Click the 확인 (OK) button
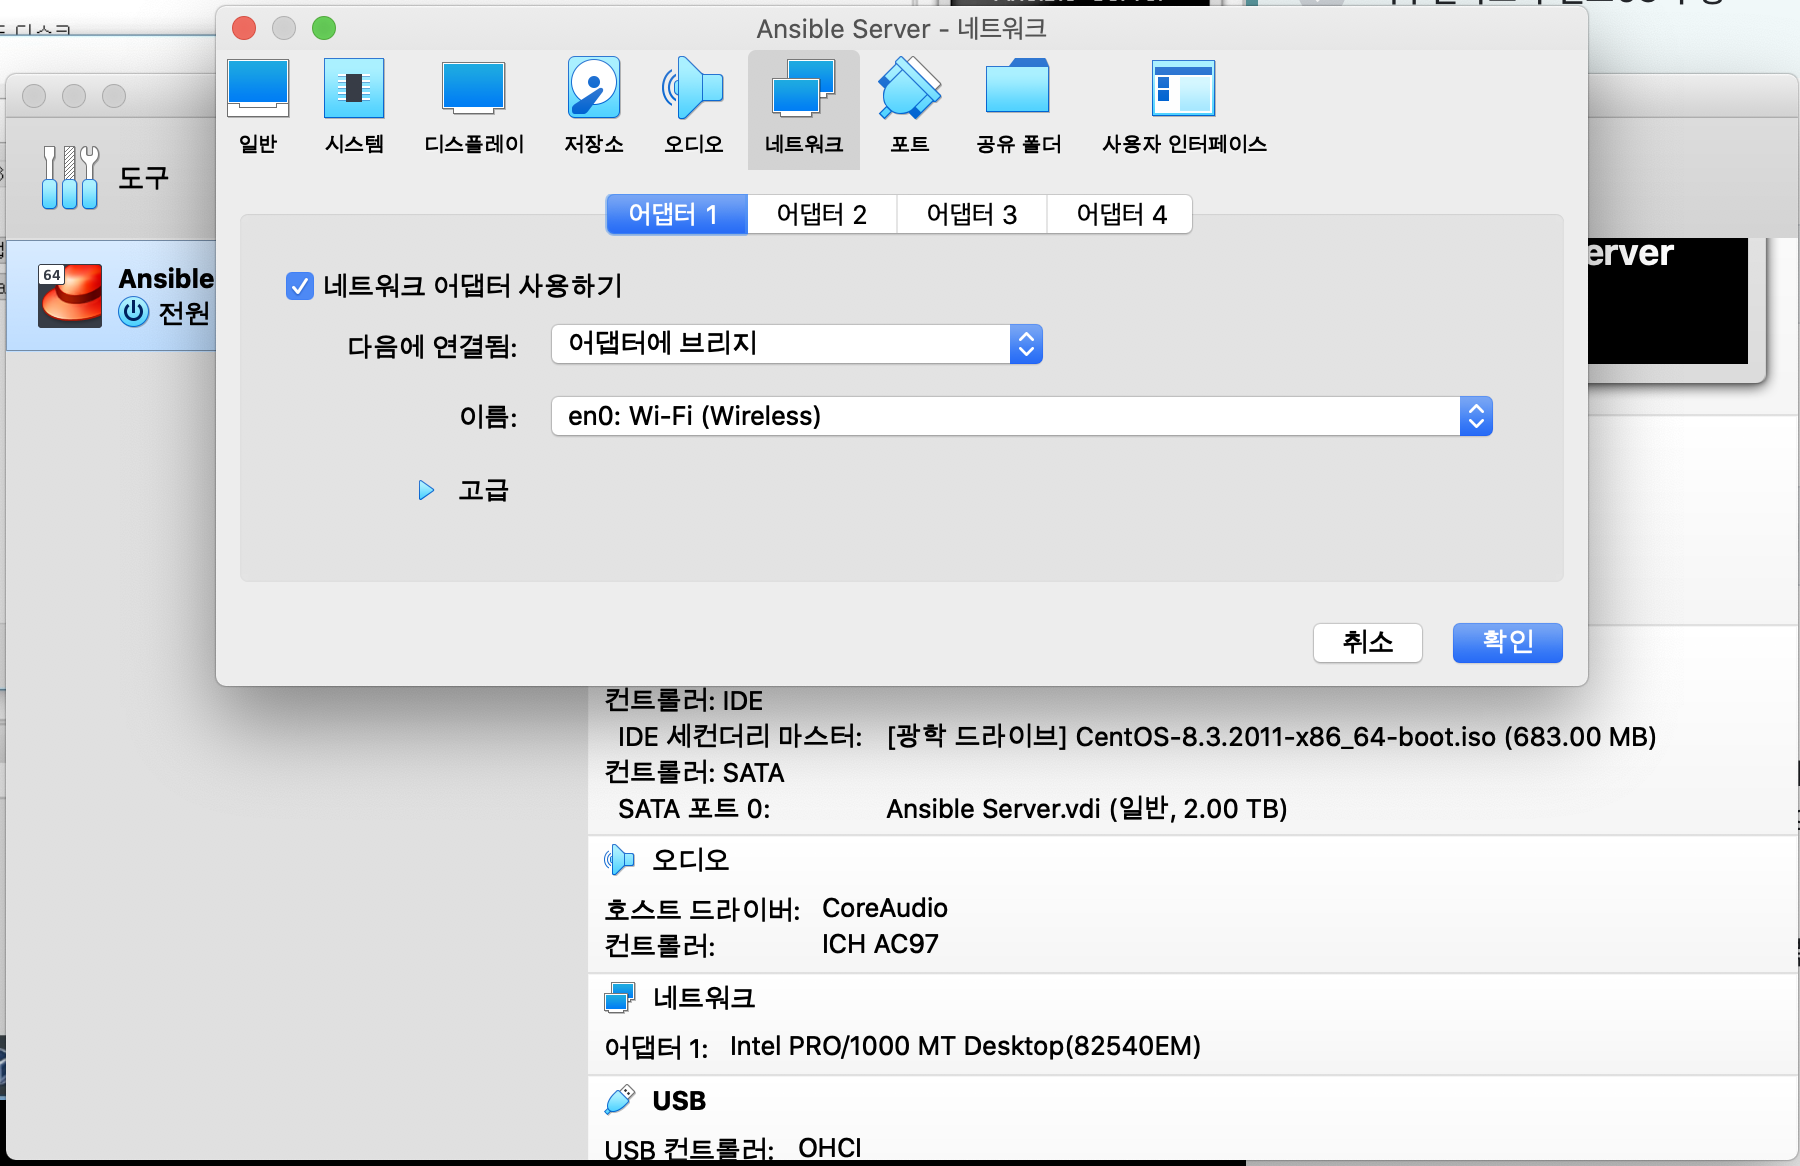The width and height of the screenshot is (1800, 1166). (x=1508, y=642)
